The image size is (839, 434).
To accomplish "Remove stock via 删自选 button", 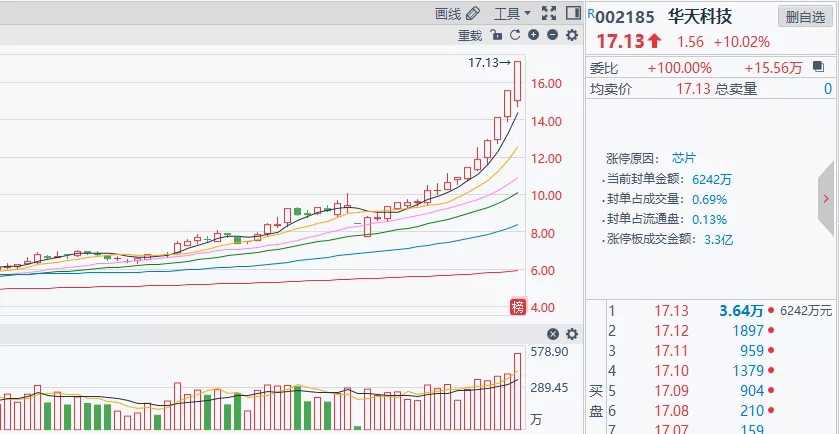I will click(805, 17).
